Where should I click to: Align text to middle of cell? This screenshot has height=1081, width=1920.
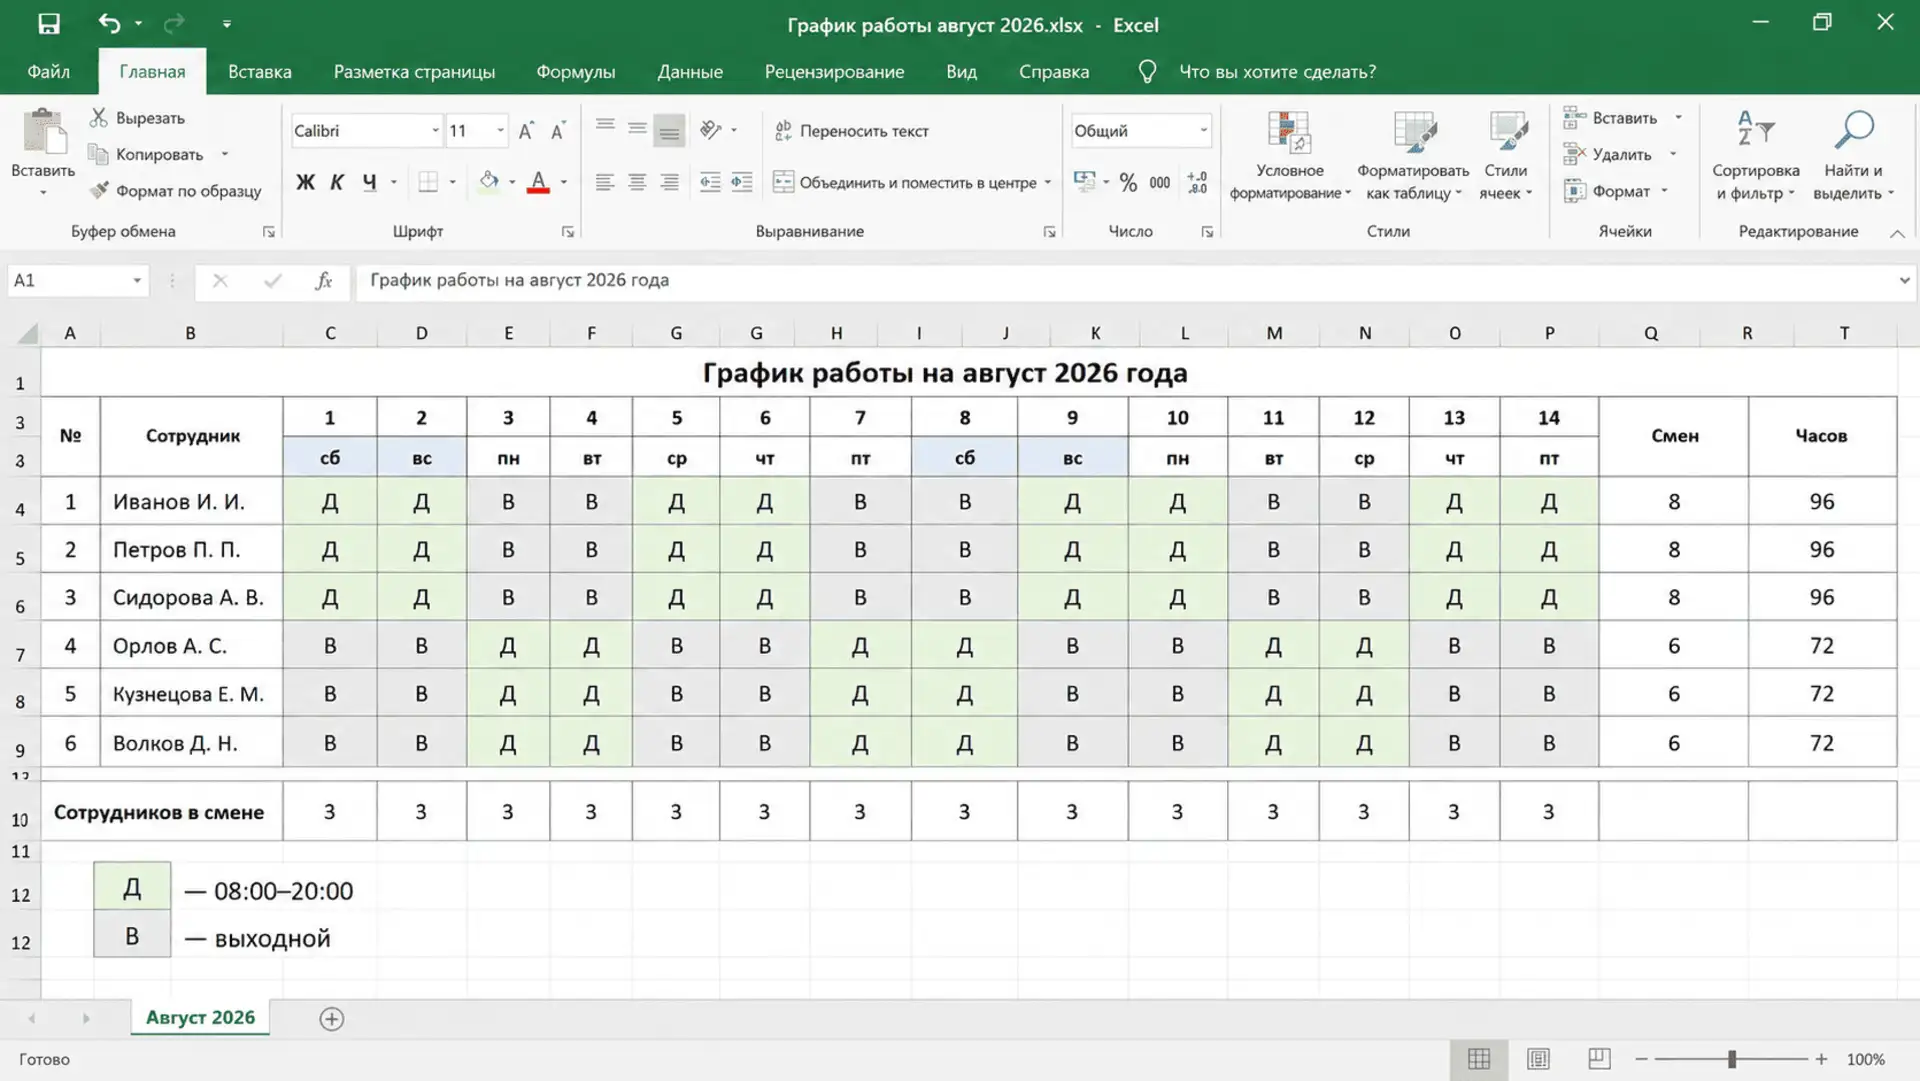tap(637, 129)
